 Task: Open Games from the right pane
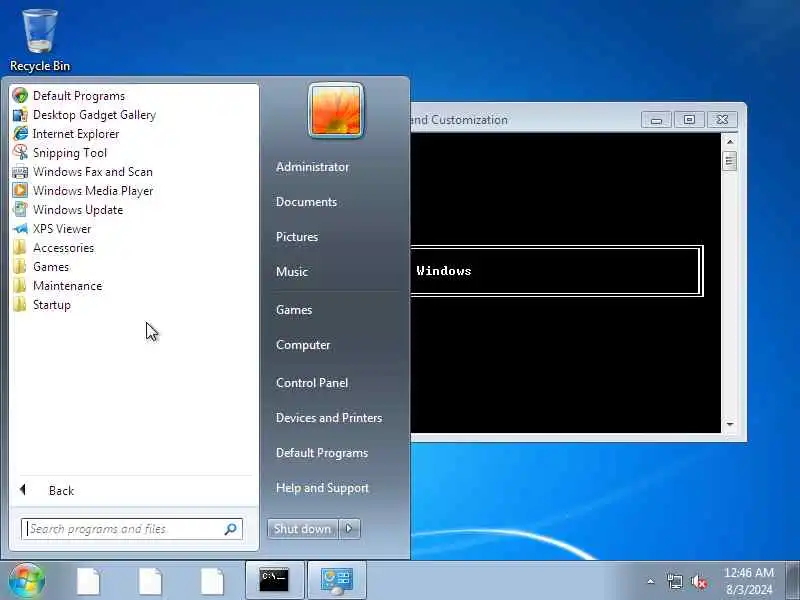click(294, 310)
